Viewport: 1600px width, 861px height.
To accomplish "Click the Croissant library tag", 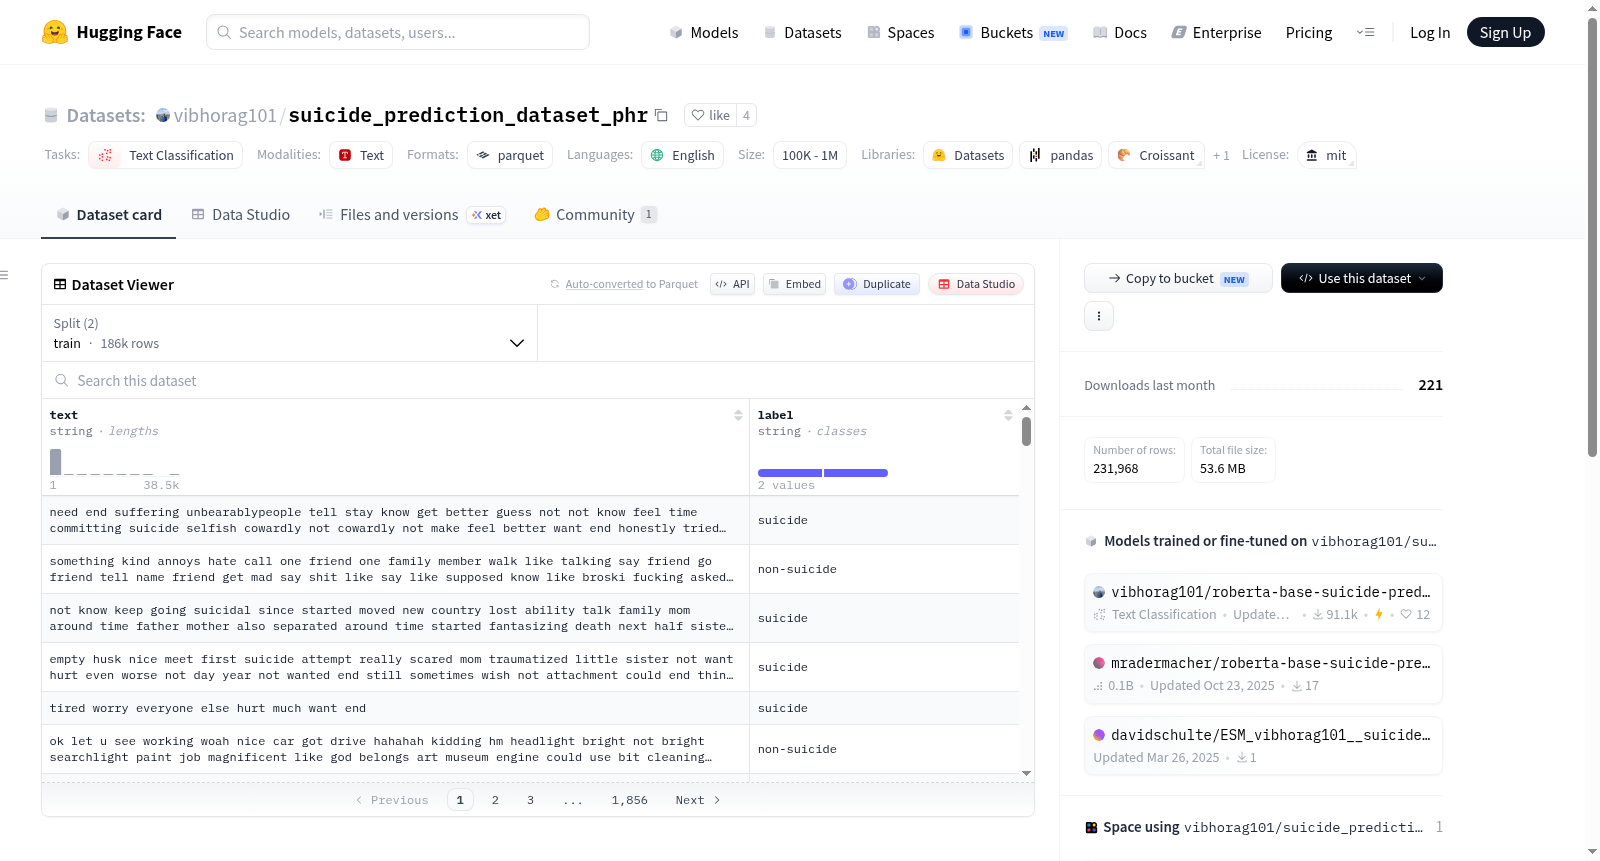I will 1156,155.
